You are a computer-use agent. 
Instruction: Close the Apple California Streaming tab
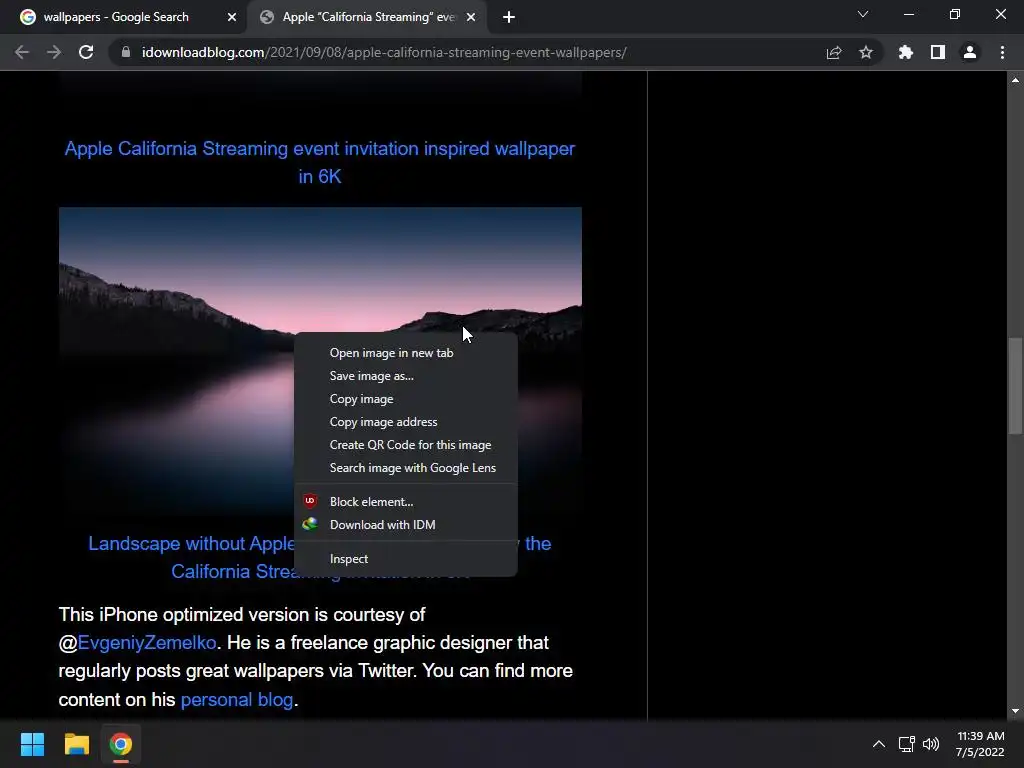coord(470,17)
